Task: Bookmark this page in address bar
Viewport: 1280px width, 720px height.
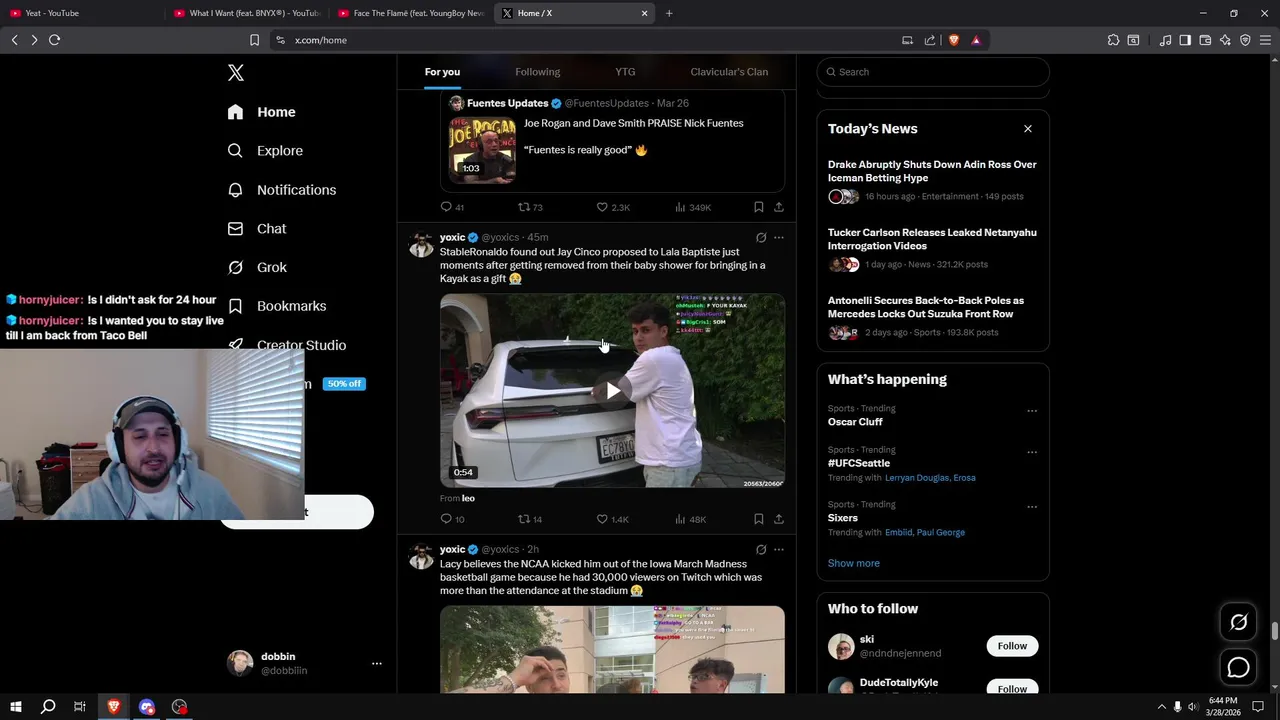Action: click(x=254, y=40)
